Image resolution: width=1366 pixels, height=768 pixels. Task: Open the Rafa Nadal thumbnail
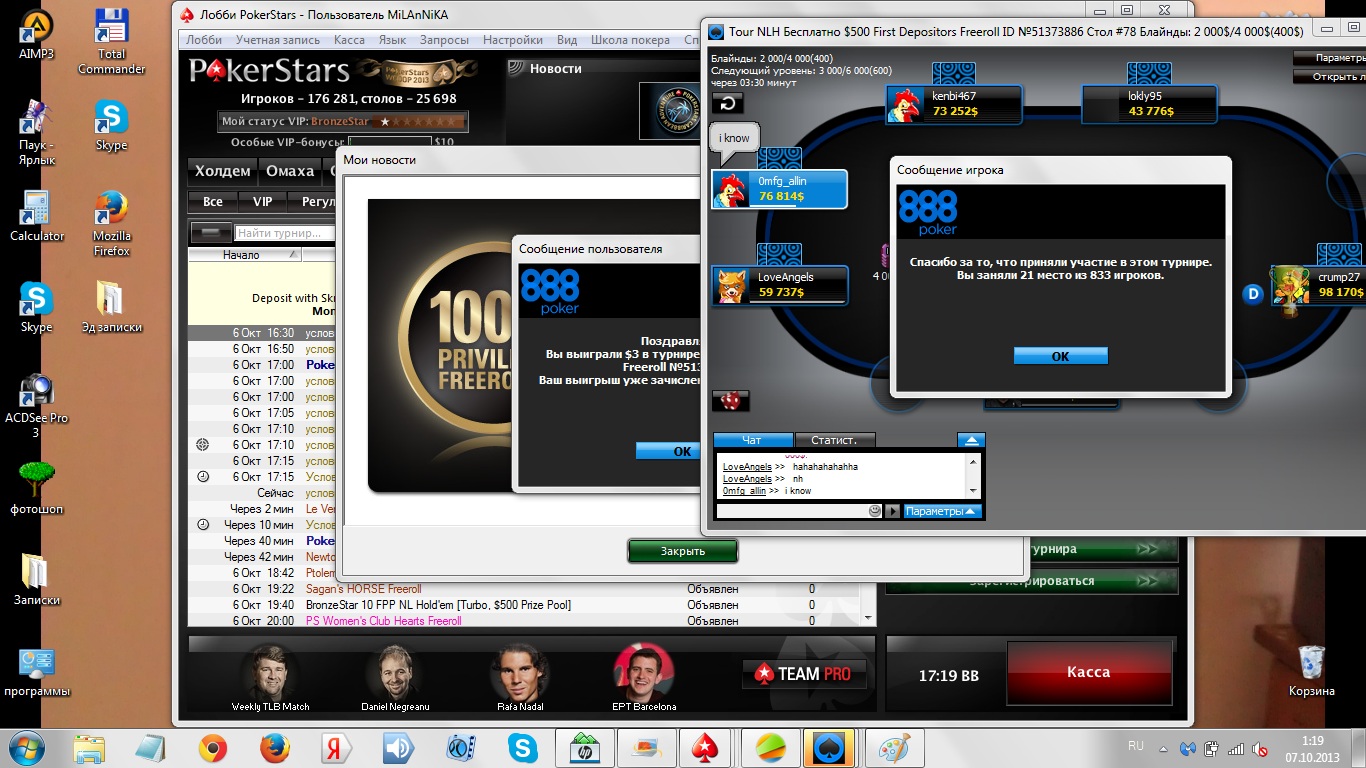coord(520,677)
